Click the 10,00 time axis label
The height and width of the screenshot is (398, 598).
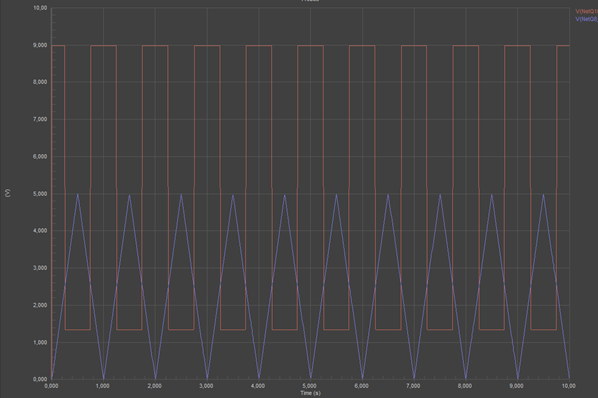[568, 386]
